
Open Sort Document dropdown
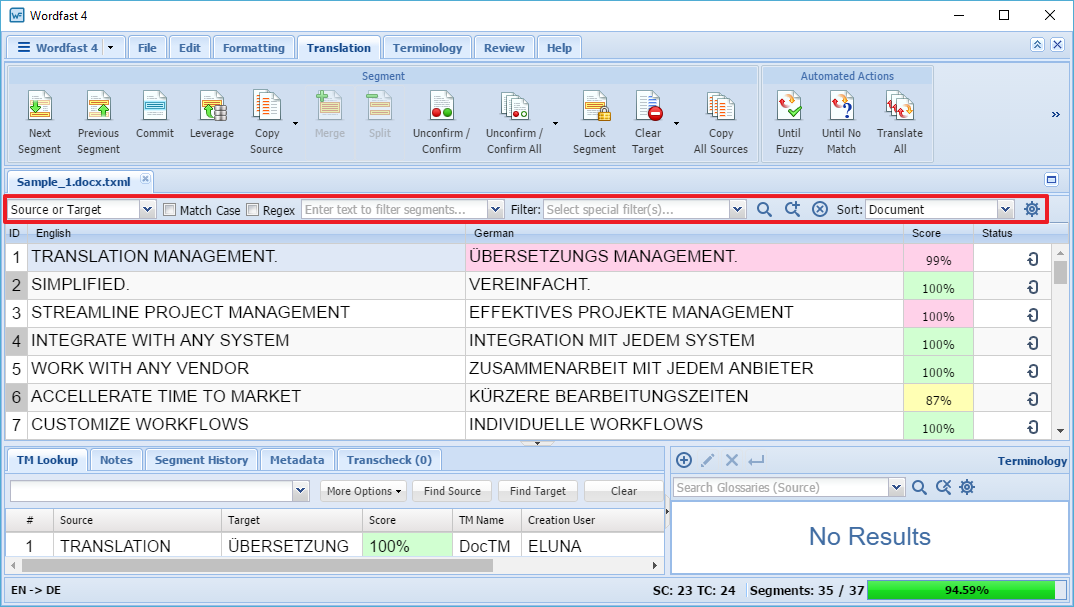1005,210
